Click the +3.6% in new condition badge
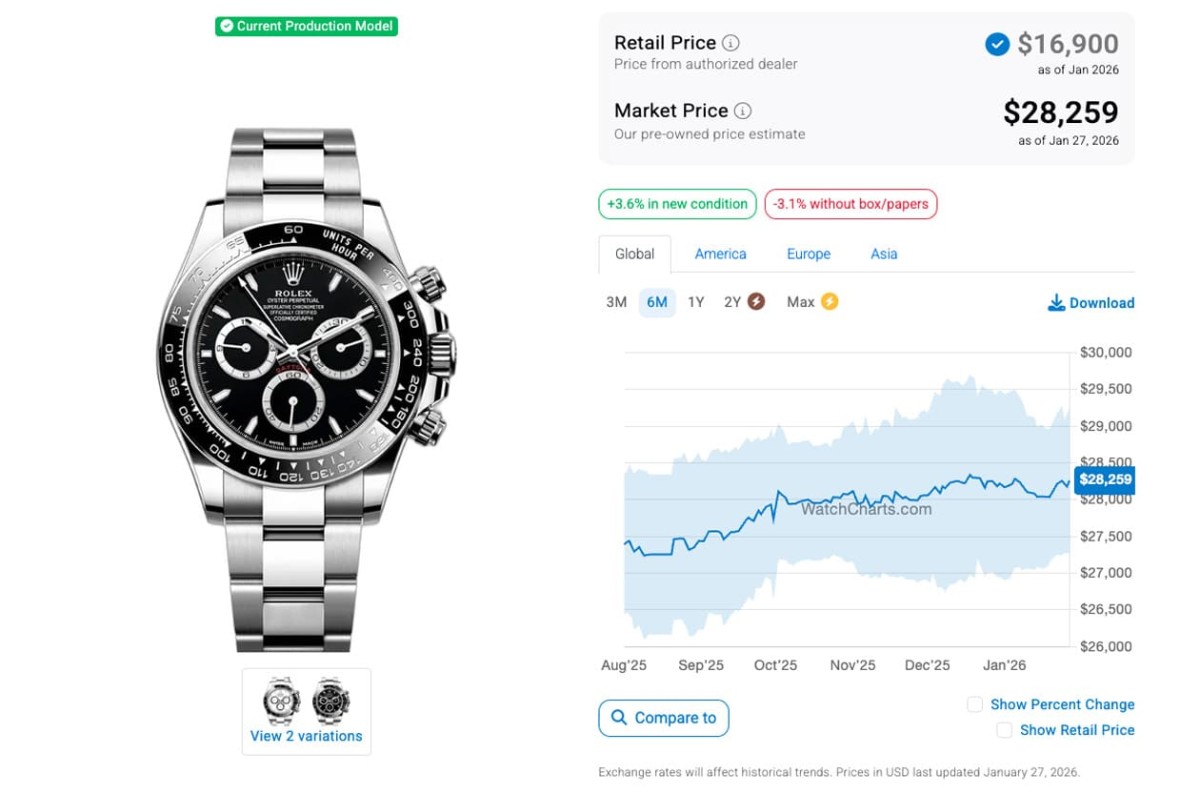Image resolution: width=1200 pixels, height=794 pixels. (677, 204)
